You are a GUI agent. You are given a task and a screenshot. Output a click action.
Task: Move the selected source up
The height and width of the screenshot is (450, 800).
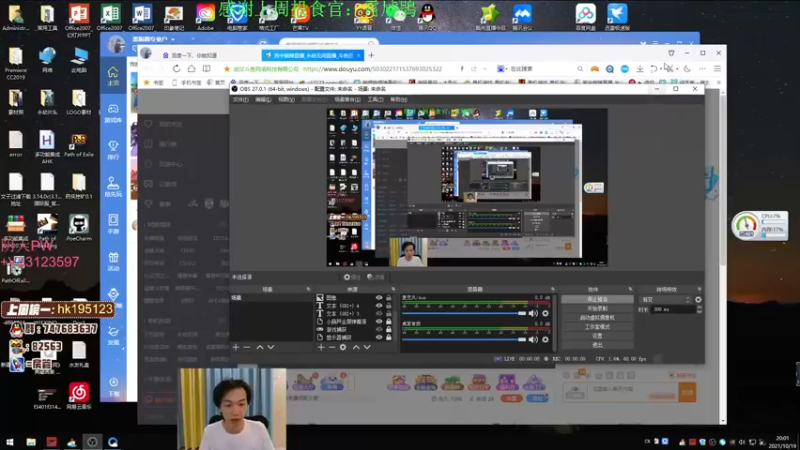(356, 347)
